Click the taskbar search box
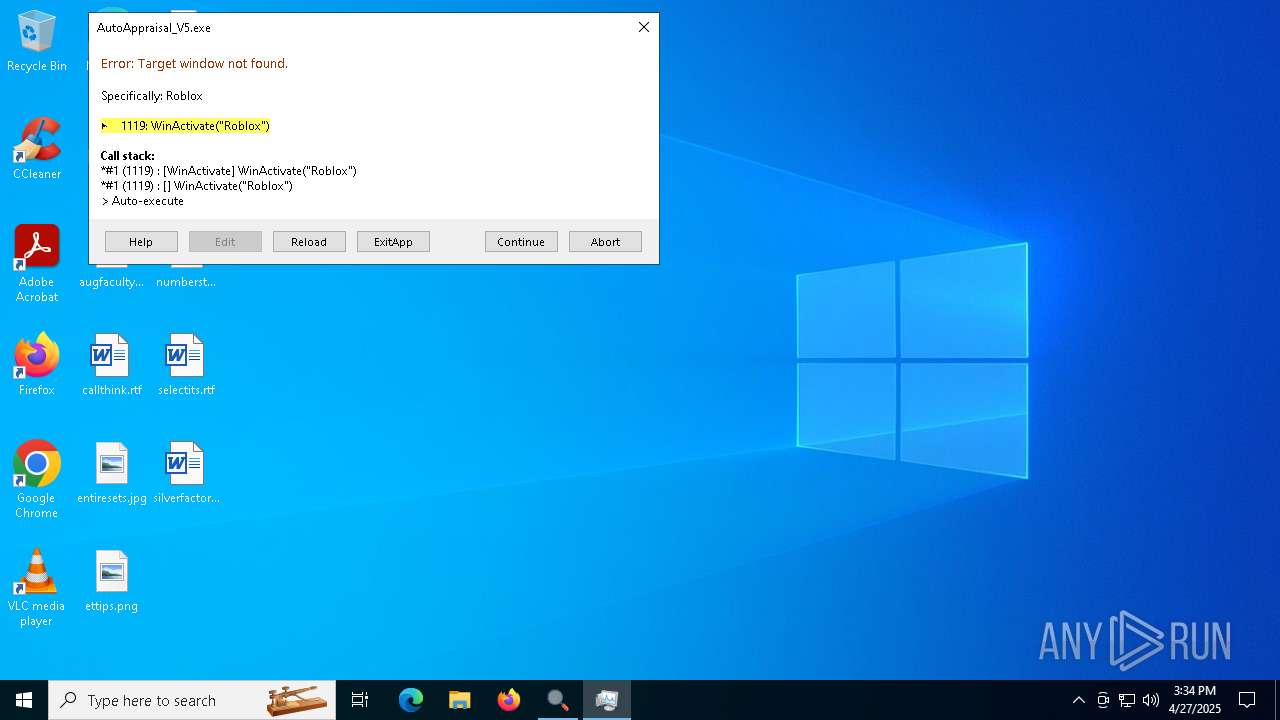The width and height of the screenshot is (1280, 720). point(192,700)
